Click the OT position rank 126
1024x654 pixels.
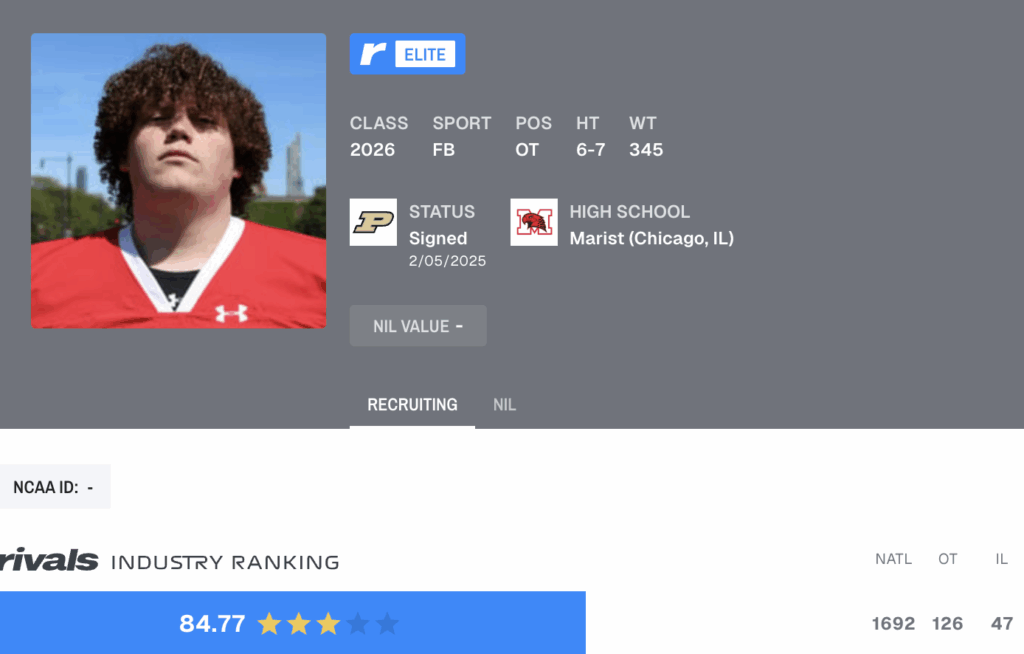[948, 624]
